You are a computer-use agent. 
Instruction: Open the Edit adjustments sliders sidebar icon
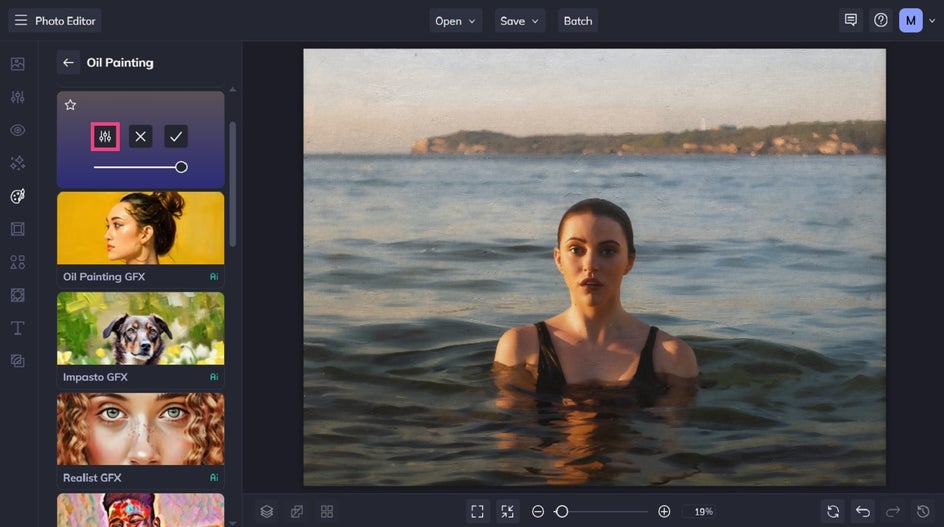(17, 97)
